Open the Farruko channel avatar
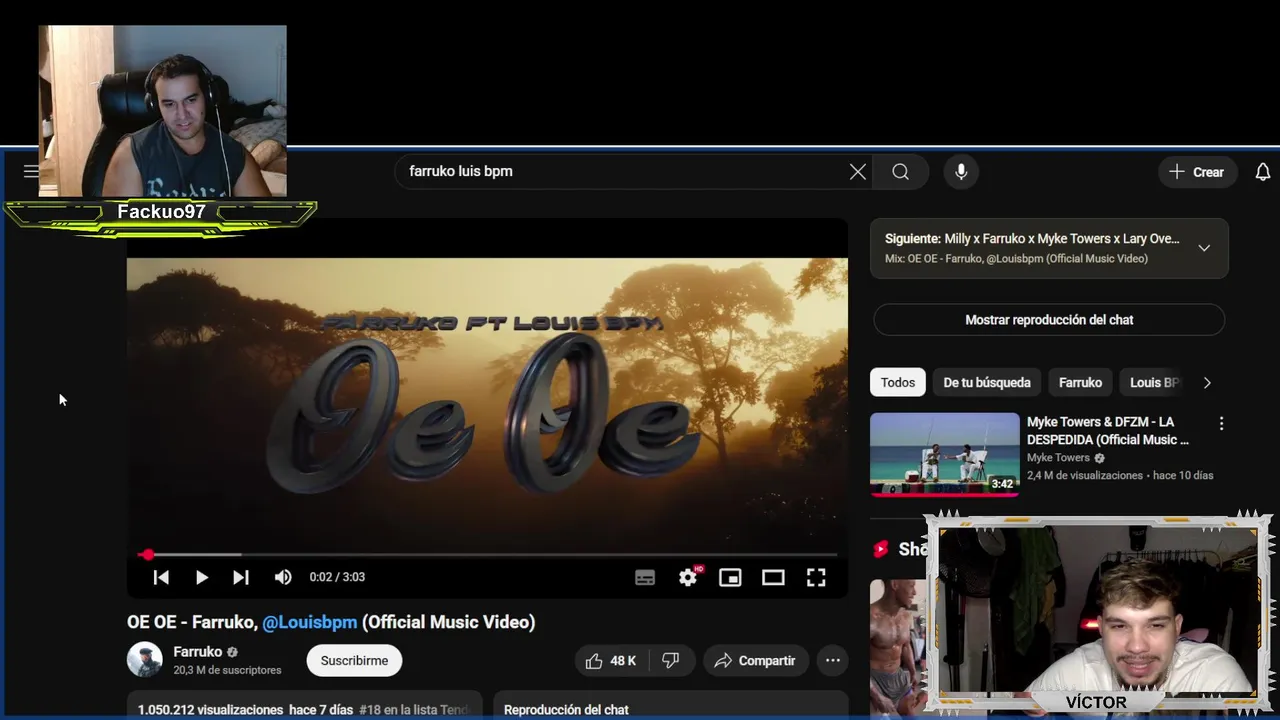This screenshot has width=1280, height=720. [144, 660]
